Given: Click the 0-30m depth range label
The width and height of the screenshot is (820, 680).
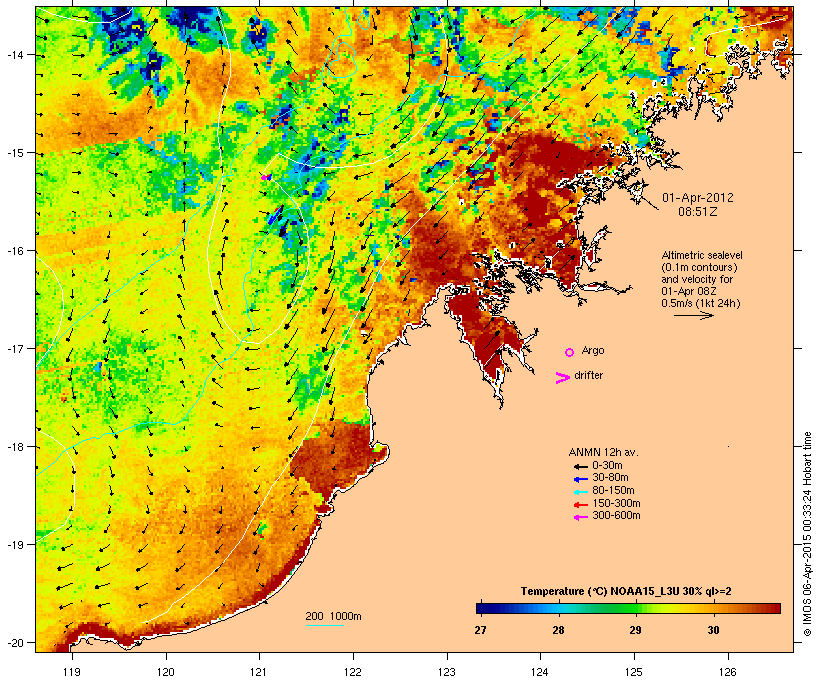Looking at the screenshot, I should coord(607,465).
